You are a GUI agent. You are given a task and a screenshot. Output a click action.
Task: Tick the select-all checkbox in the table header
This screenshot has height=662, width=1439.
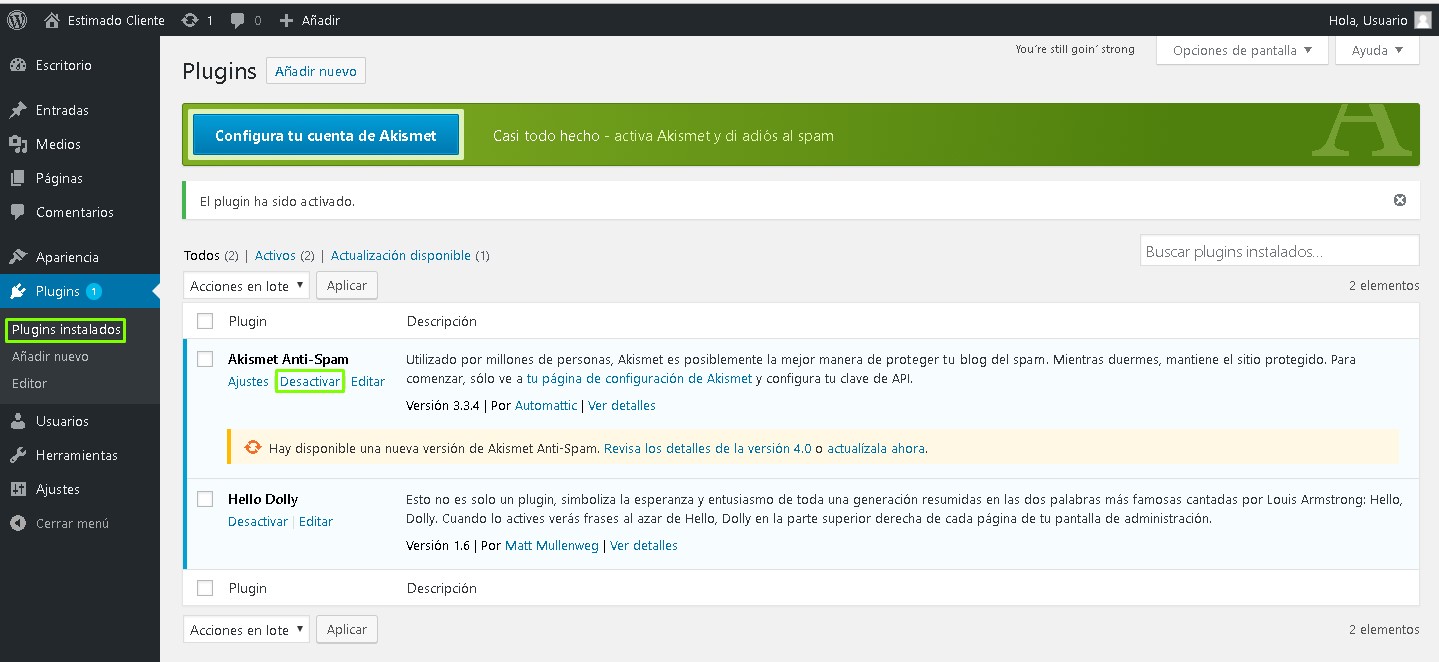tap(205, 321)
